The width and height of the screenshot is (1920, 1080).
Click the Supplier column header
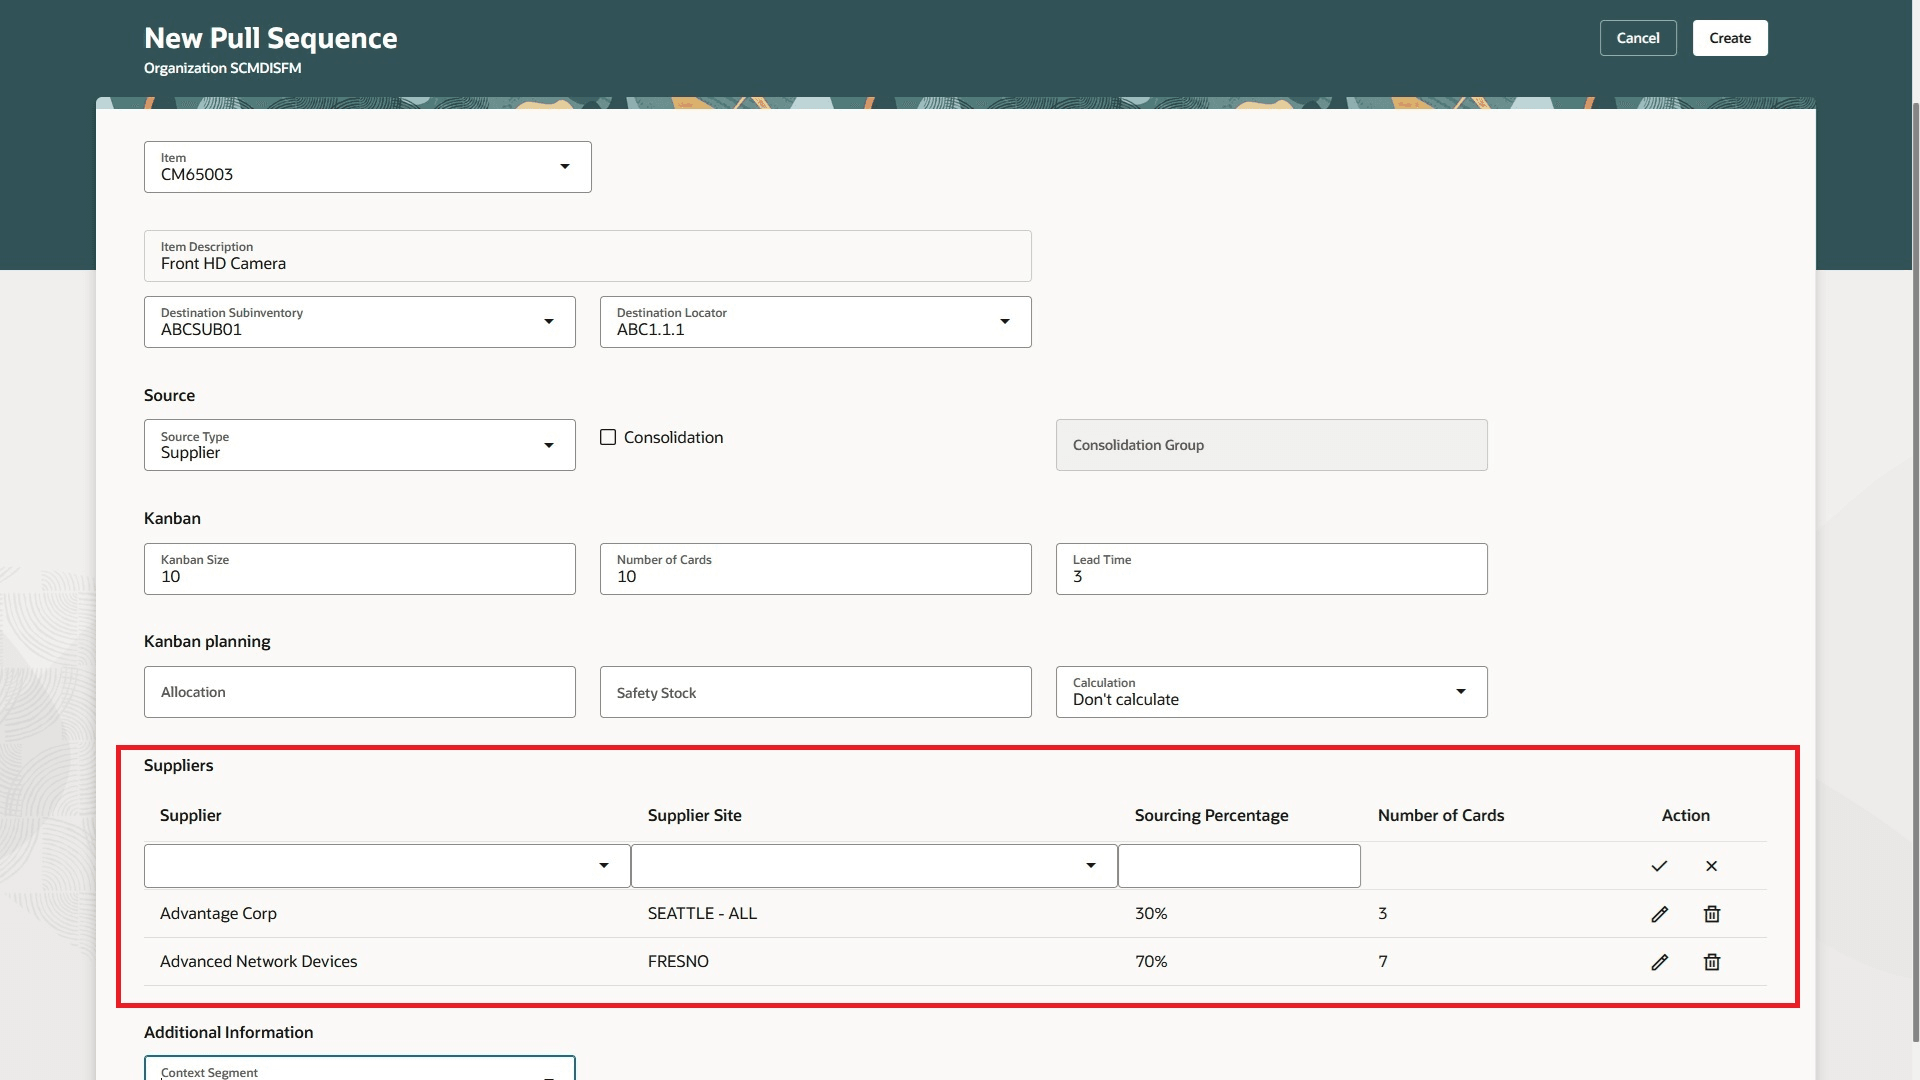[190, 816]
